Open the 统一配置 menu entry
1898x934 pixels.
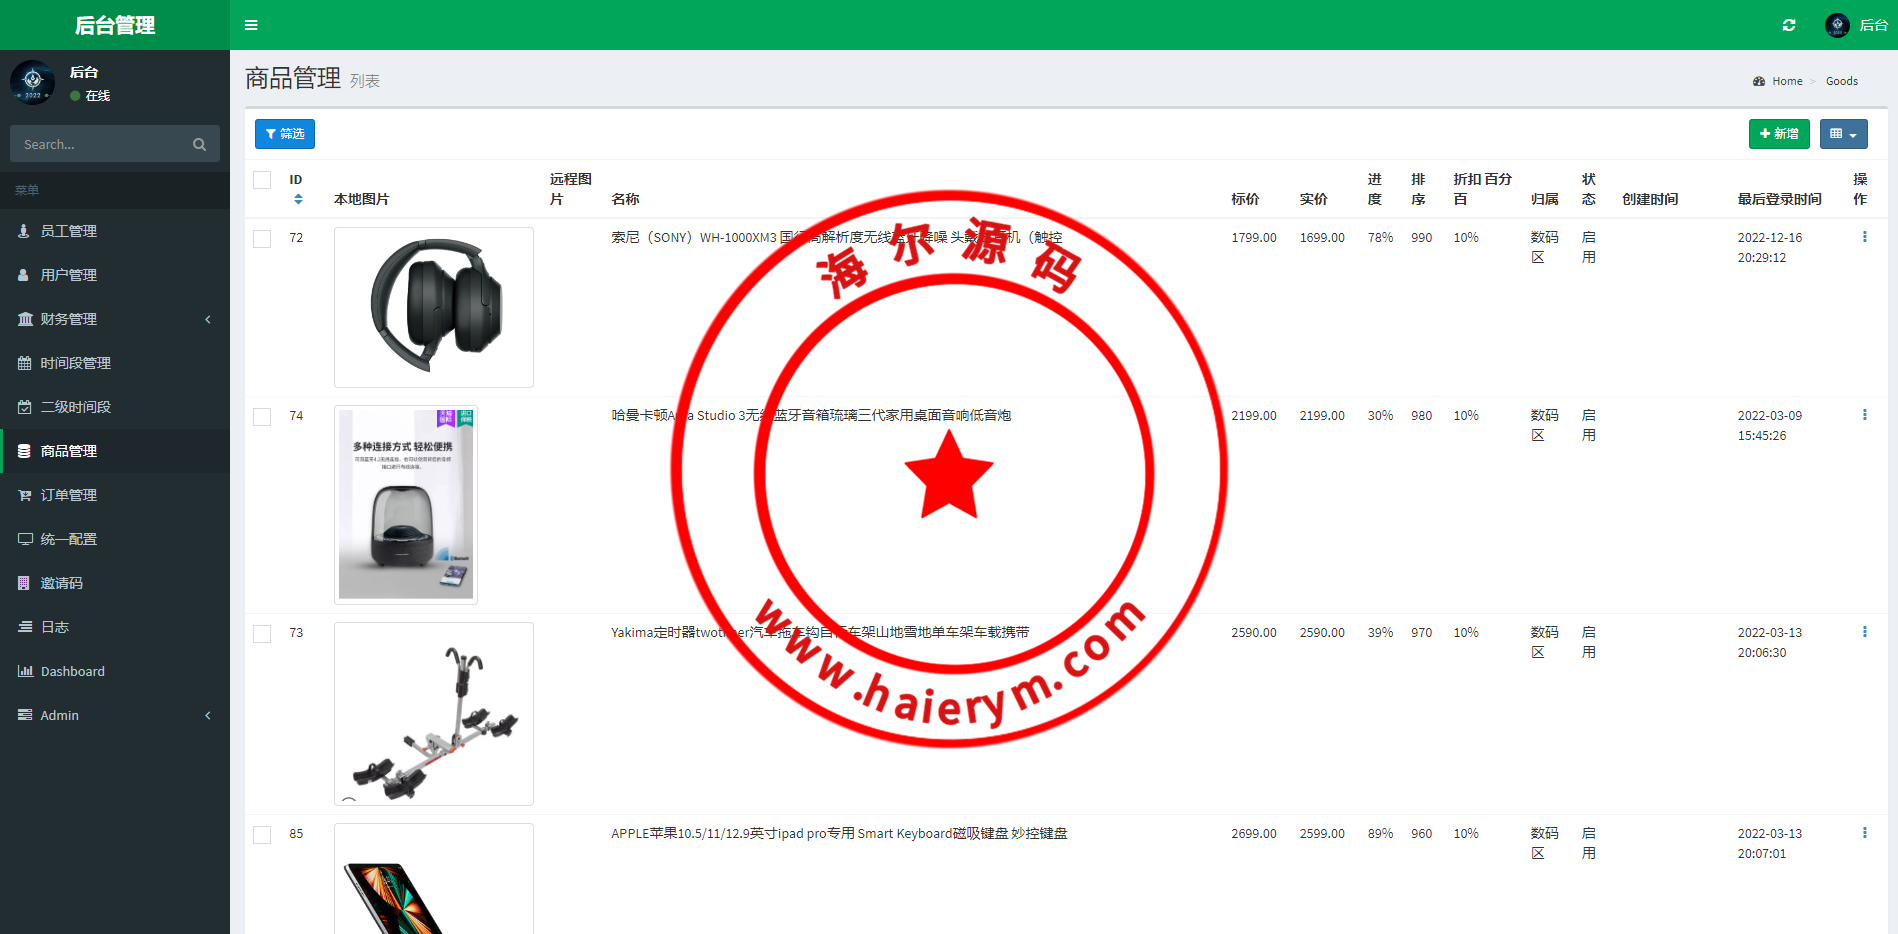(68, 538)
